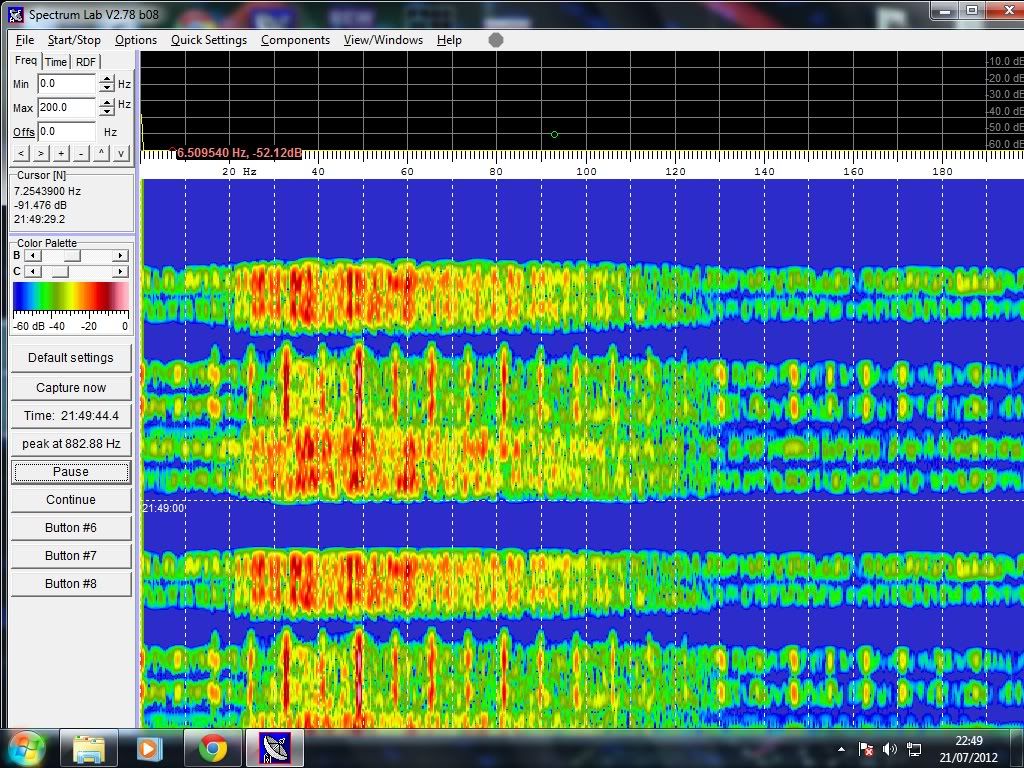Click the right arrow of the B brightness slider
The height and width of the screenshot is (768, 1024).
pyautogui.click(x=121, y=256)
